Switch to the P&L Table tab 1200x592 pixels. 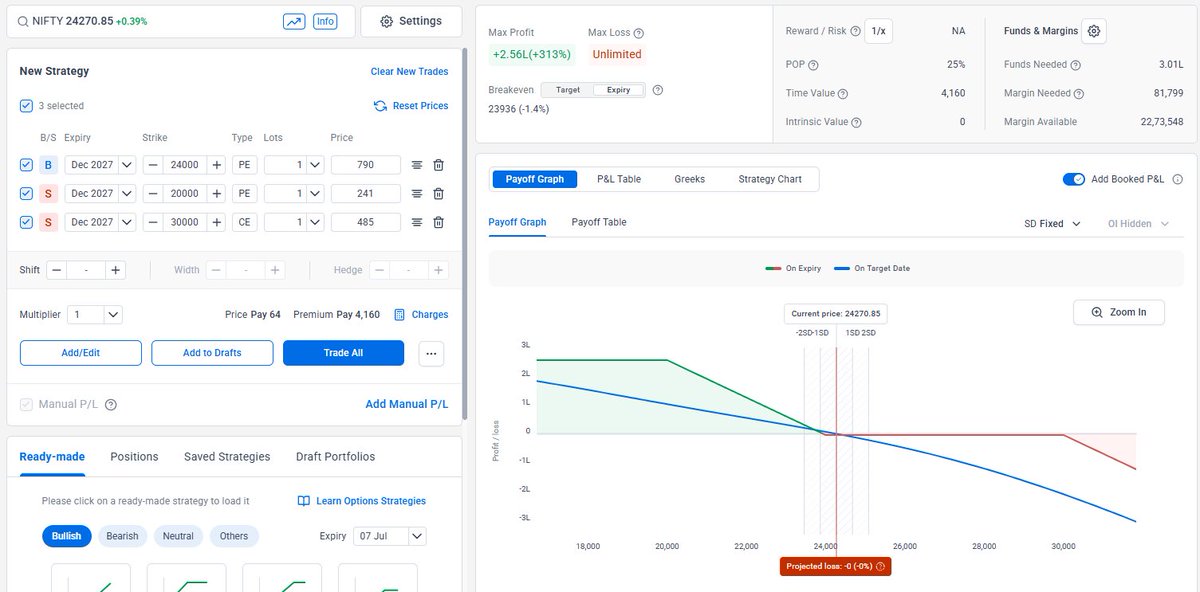coord(619,179)
